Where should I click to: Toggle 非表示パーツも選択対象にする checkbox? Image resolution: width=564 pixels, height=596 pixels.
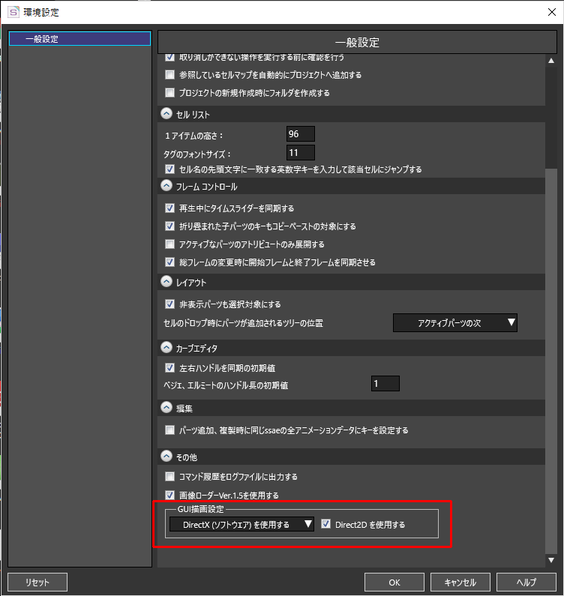point(170,304)
